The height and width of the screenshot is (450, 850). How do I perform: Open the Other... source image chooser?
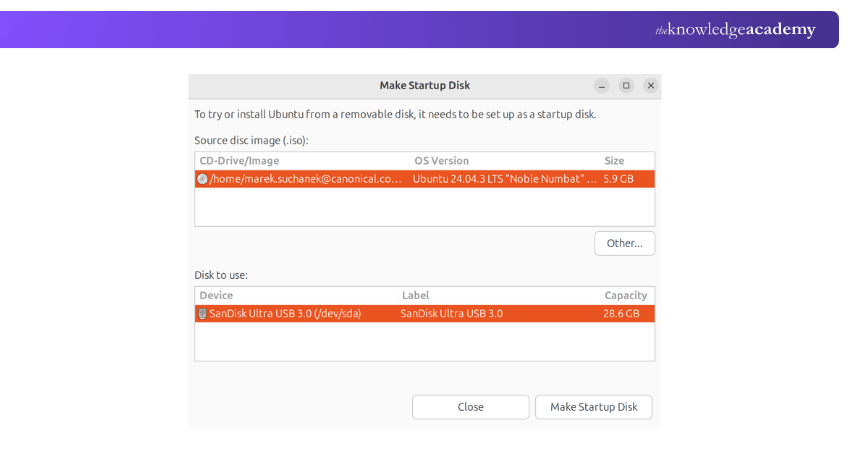624,243
